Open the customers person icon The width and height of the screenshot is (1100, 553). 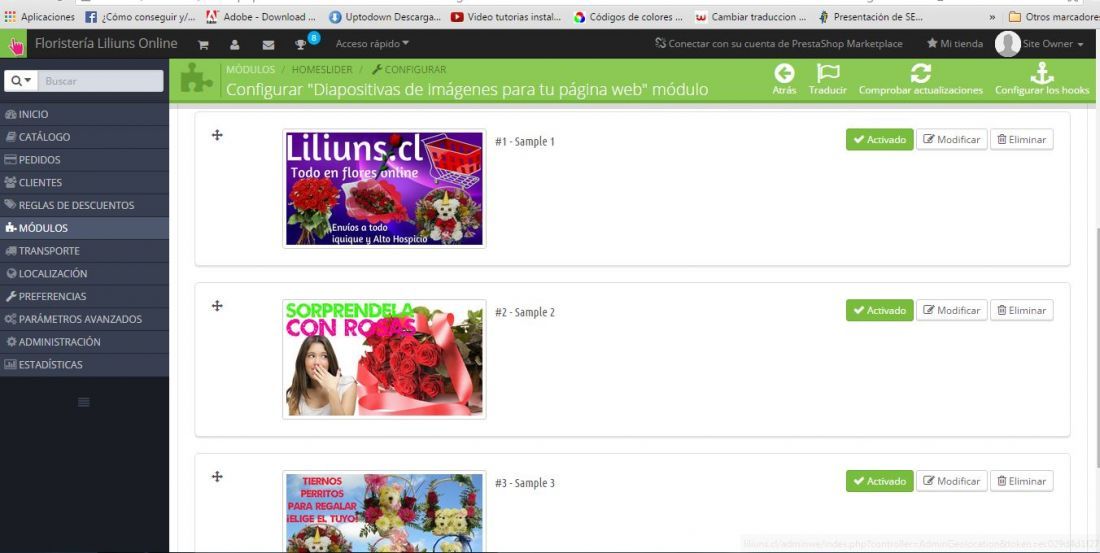point(235,44)
